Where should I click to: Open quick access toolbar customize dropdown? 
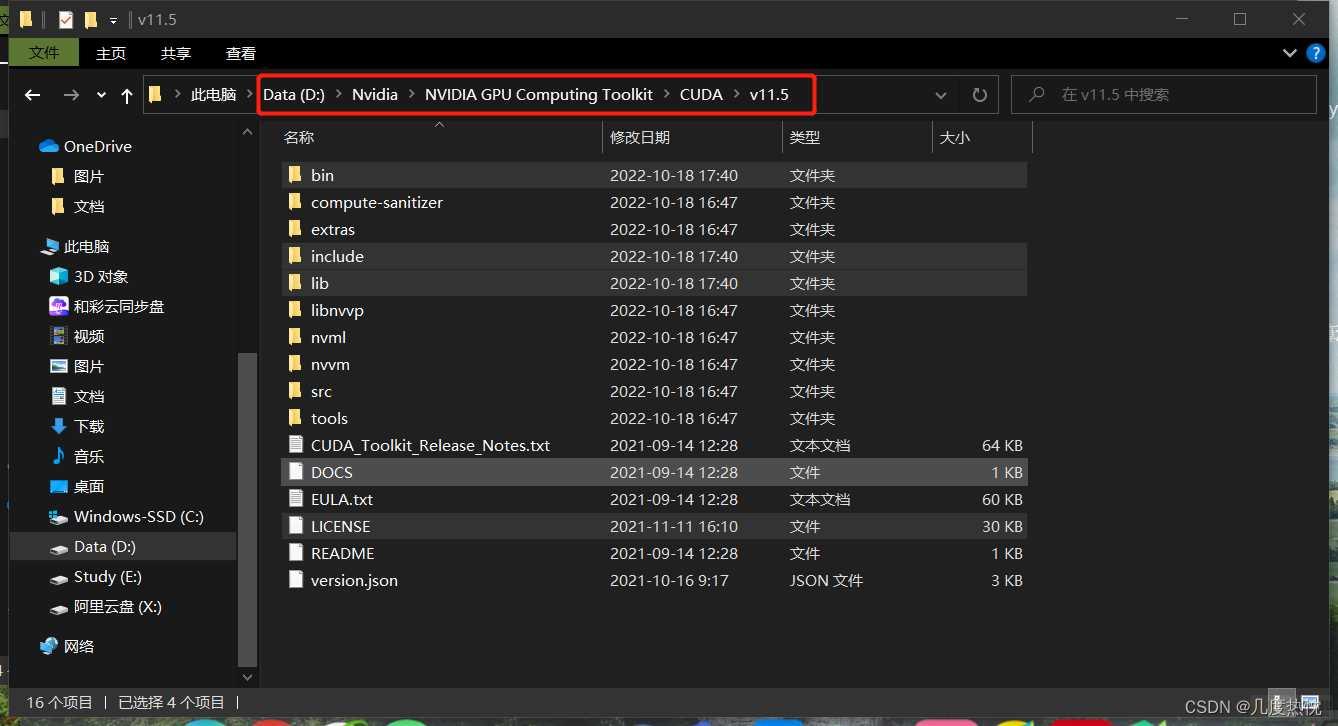tap(113, 20)
